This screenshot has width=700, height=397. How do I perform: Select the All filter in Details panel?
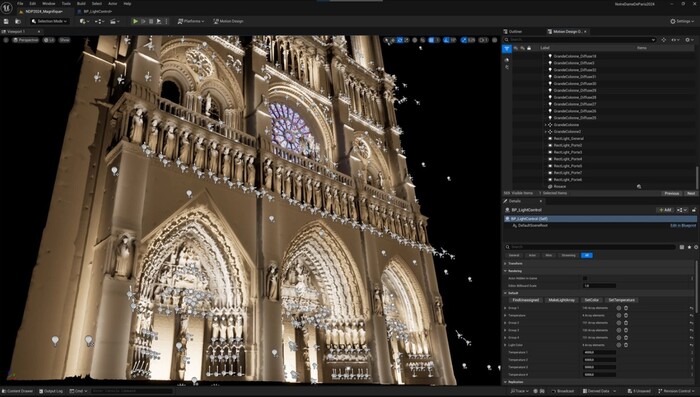tap(587, 255)
